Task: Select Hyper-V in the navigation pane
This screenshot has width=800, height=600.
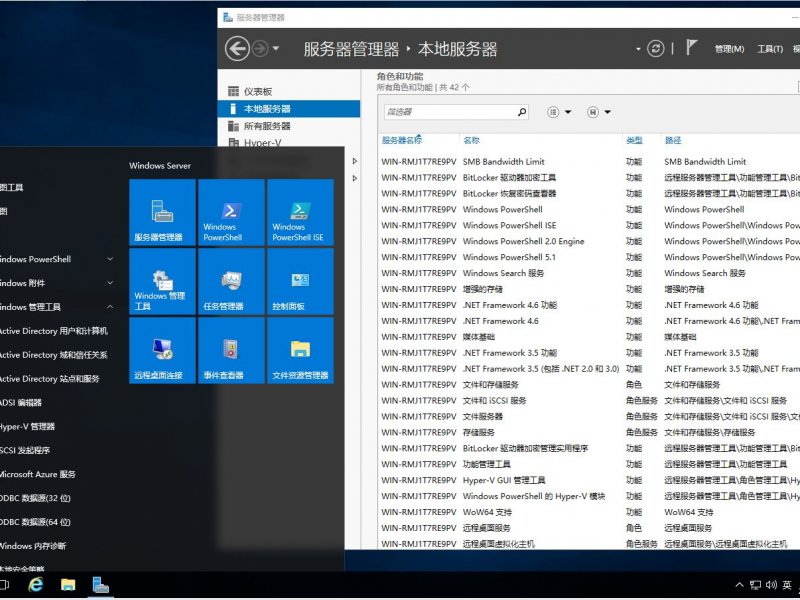Action: point(289,142)
